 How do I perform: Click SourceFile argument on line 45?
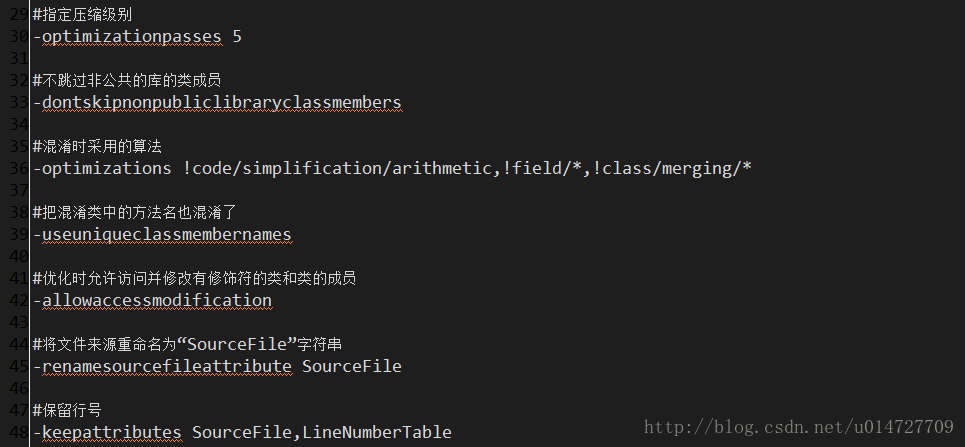pyautogui.click(x=352, y=366)
